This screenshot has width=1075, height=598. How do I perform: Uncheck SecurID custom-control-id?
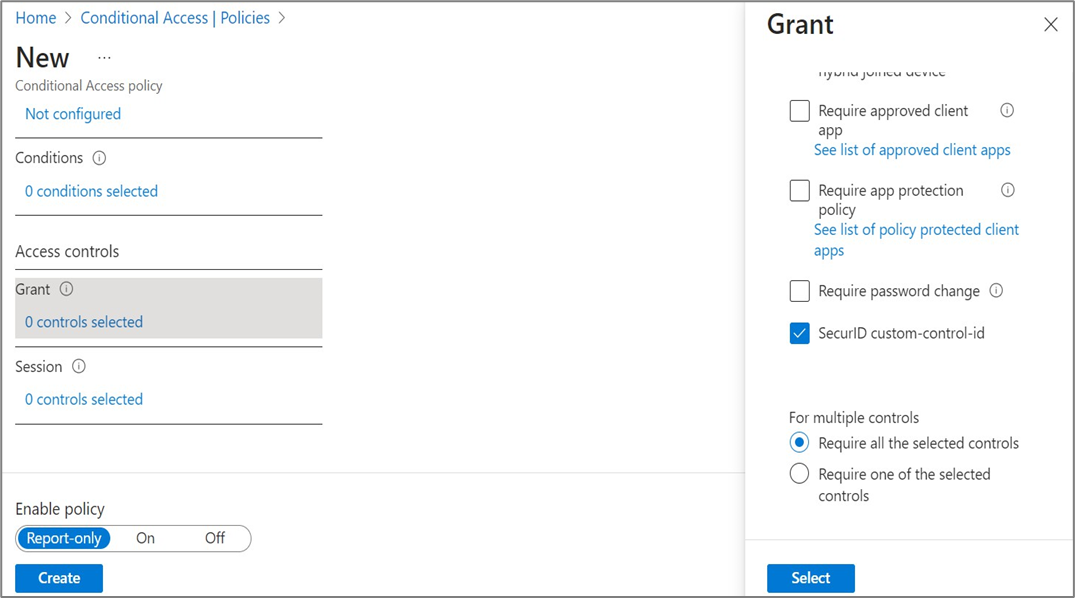click(799, 333)
